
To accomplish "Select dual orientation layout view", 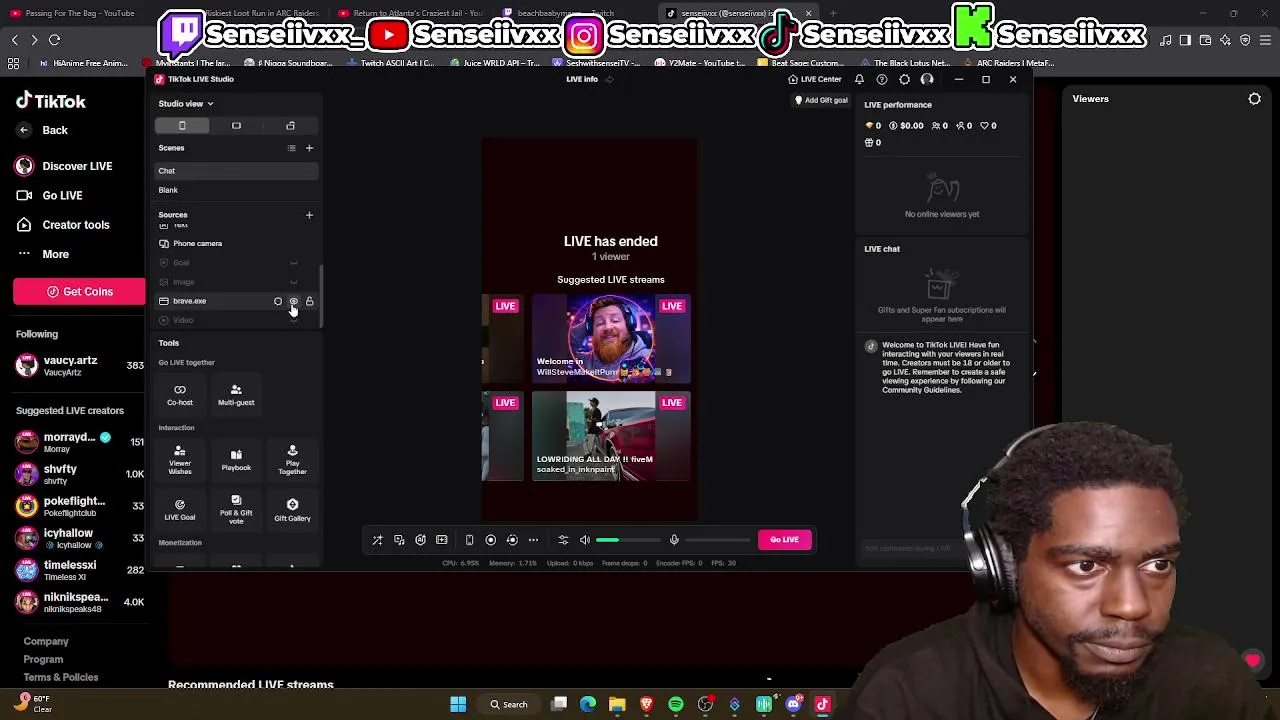I will 290,126.
